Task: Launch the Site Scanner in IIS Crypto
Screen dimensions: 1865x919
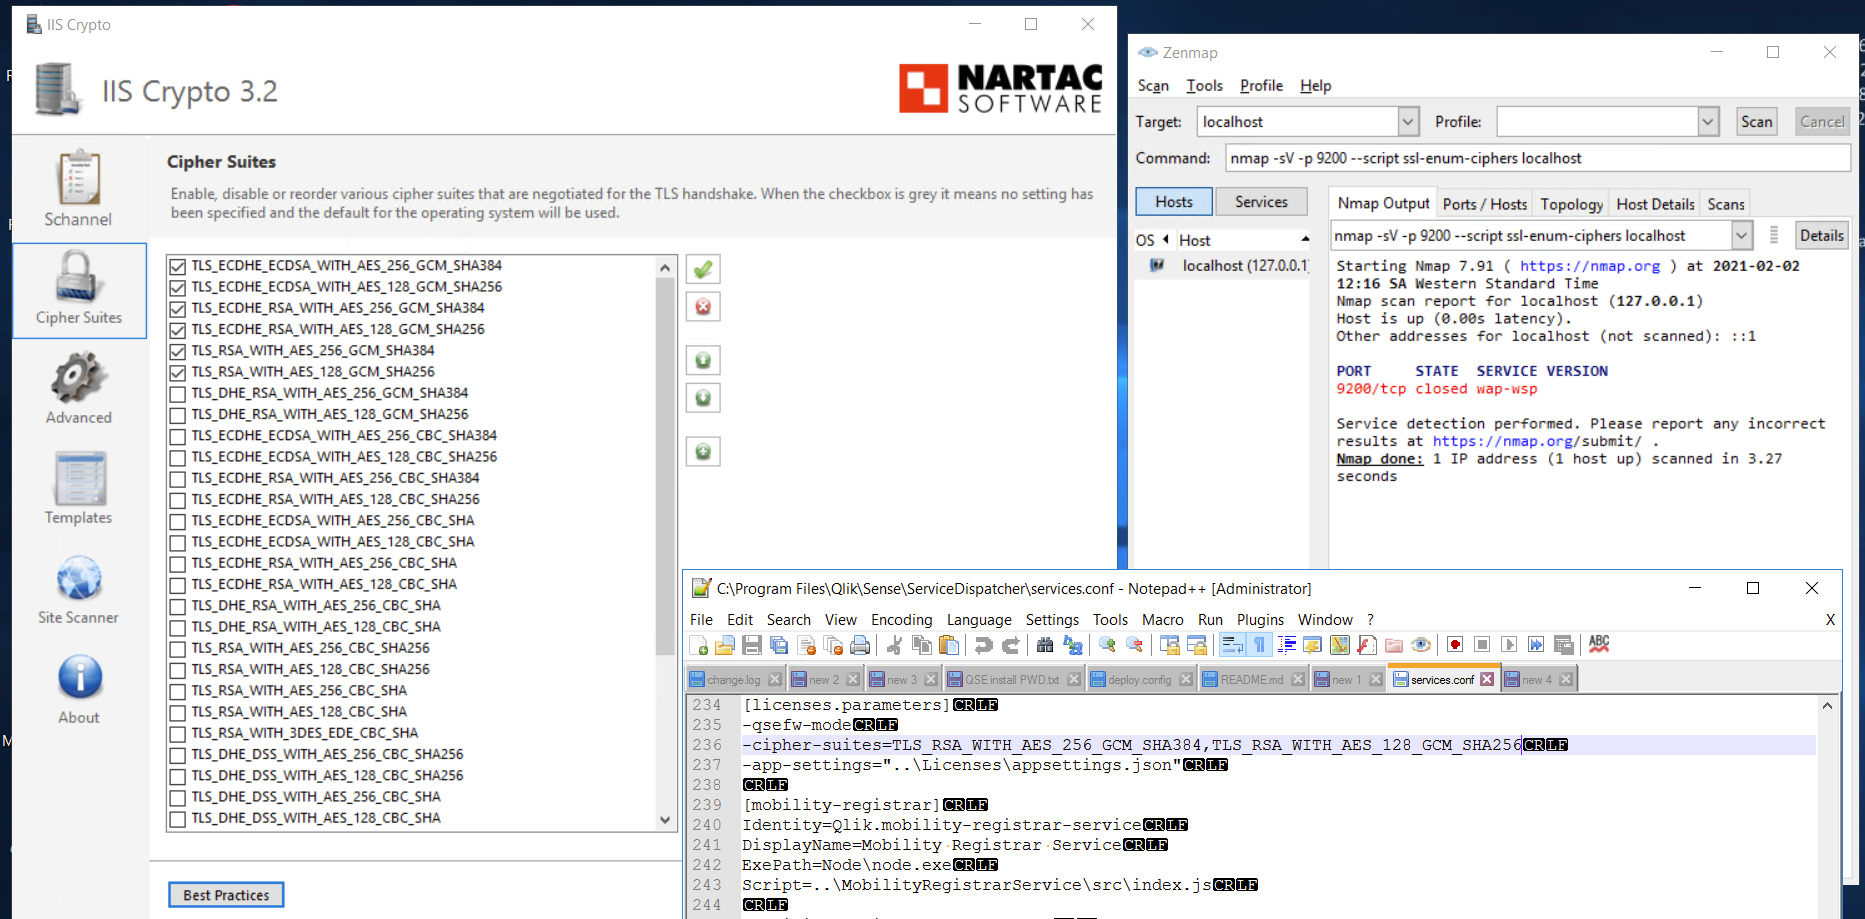Action: tap(78, 589)
